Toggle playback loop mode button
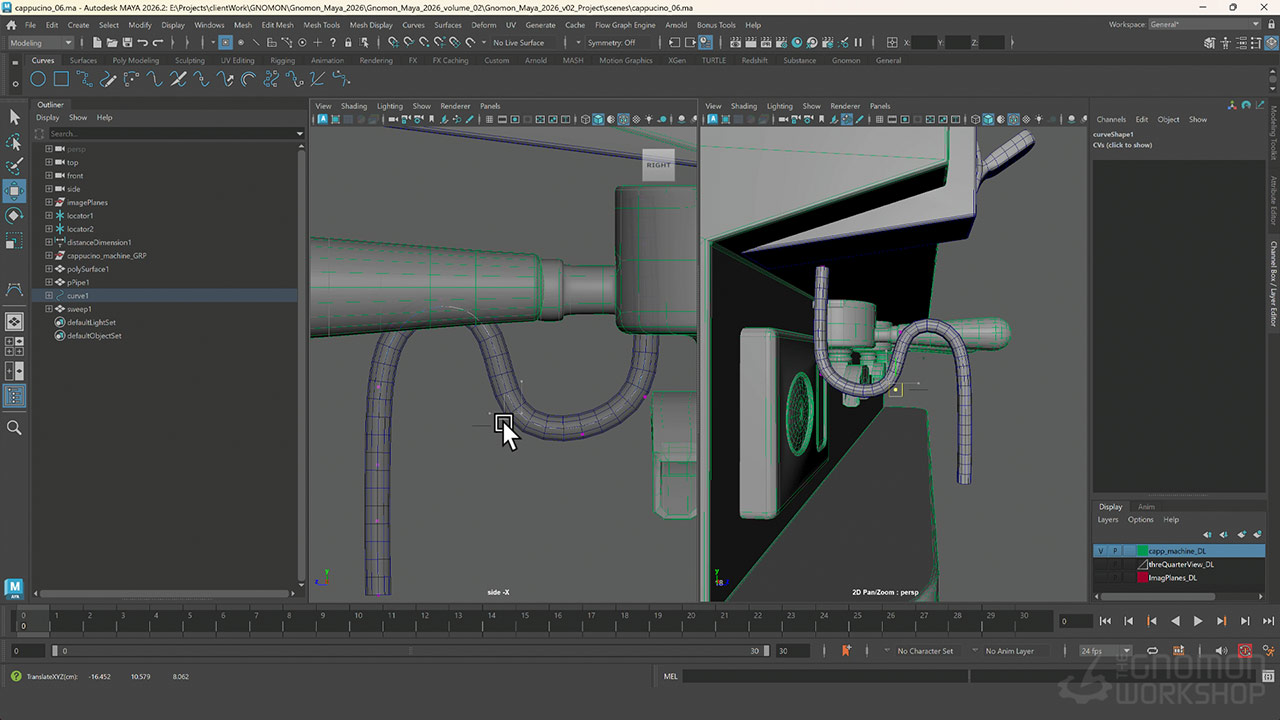1280x720 pixels. click(1152, 651)
